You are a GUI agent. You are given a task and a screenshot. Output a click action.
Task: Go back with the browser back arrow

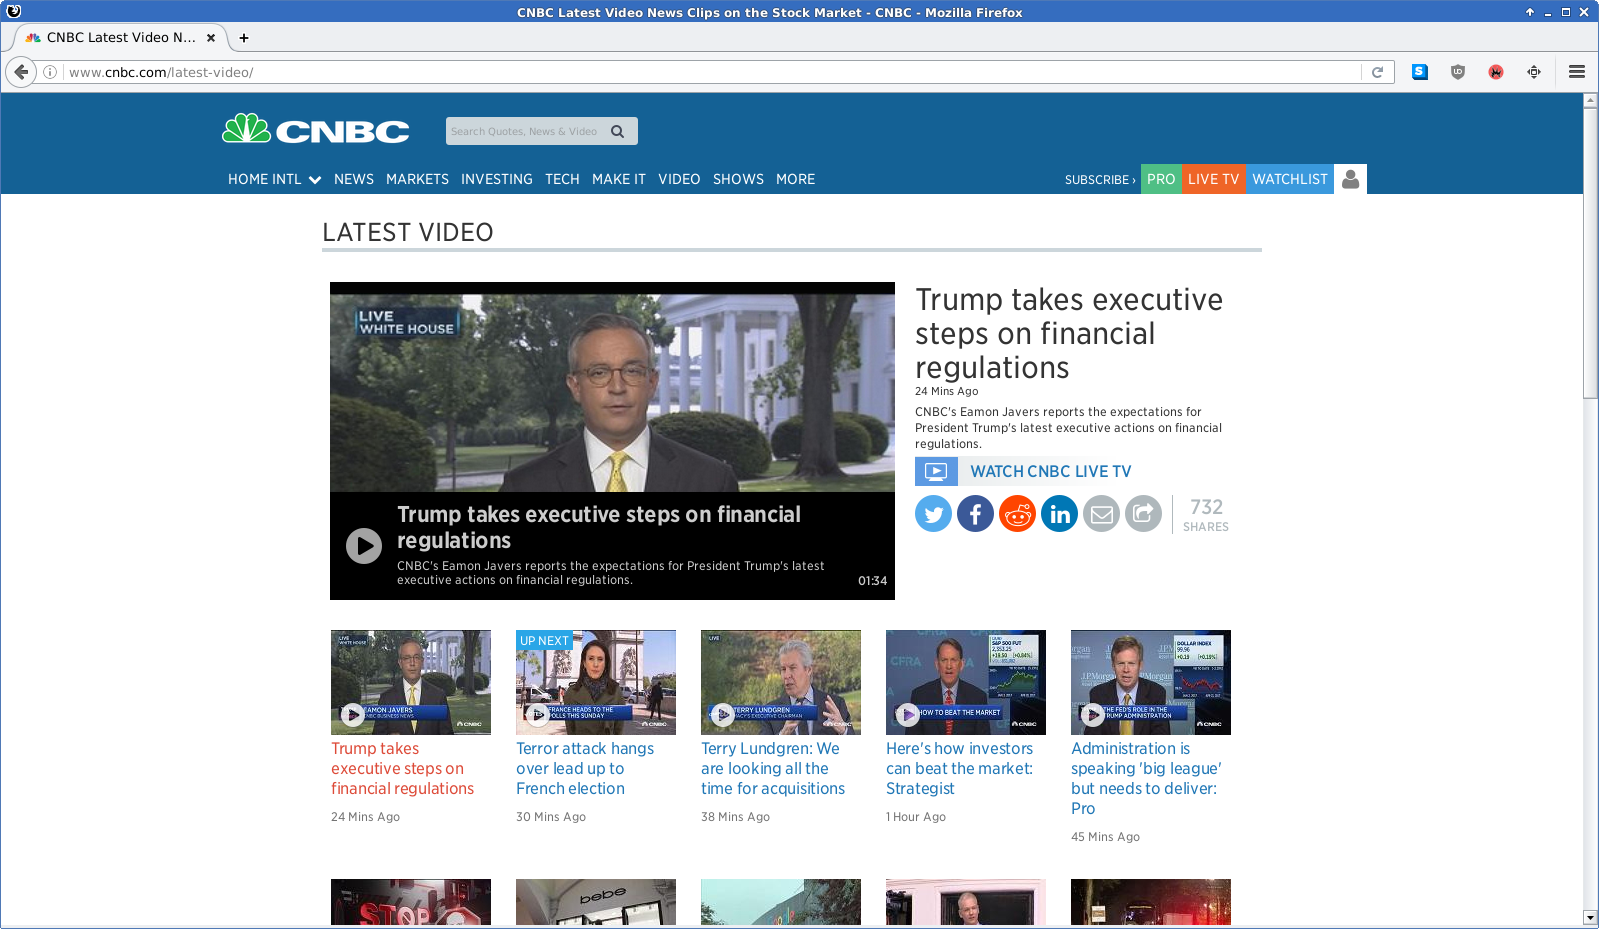(21, 72)
